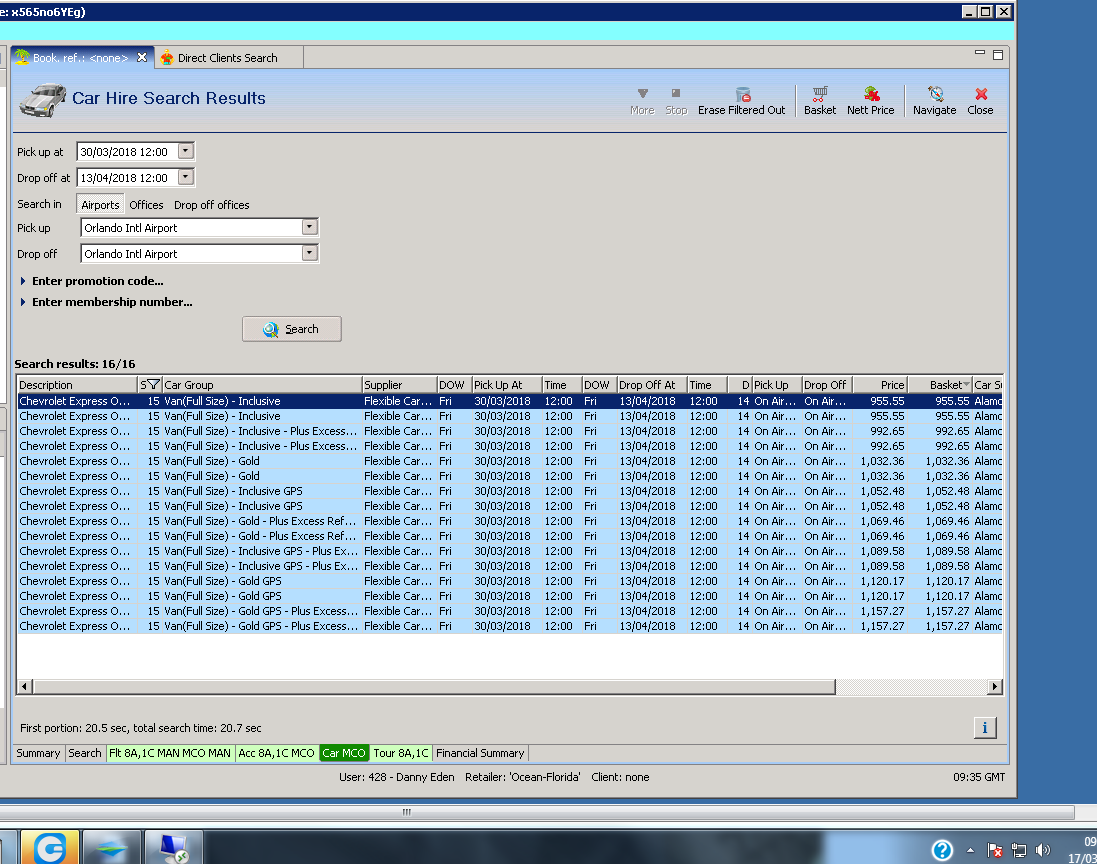This screenshot has height=864, width=1097.
Task: Switch to the Financial Summary tab
Action: click(480, 753)
